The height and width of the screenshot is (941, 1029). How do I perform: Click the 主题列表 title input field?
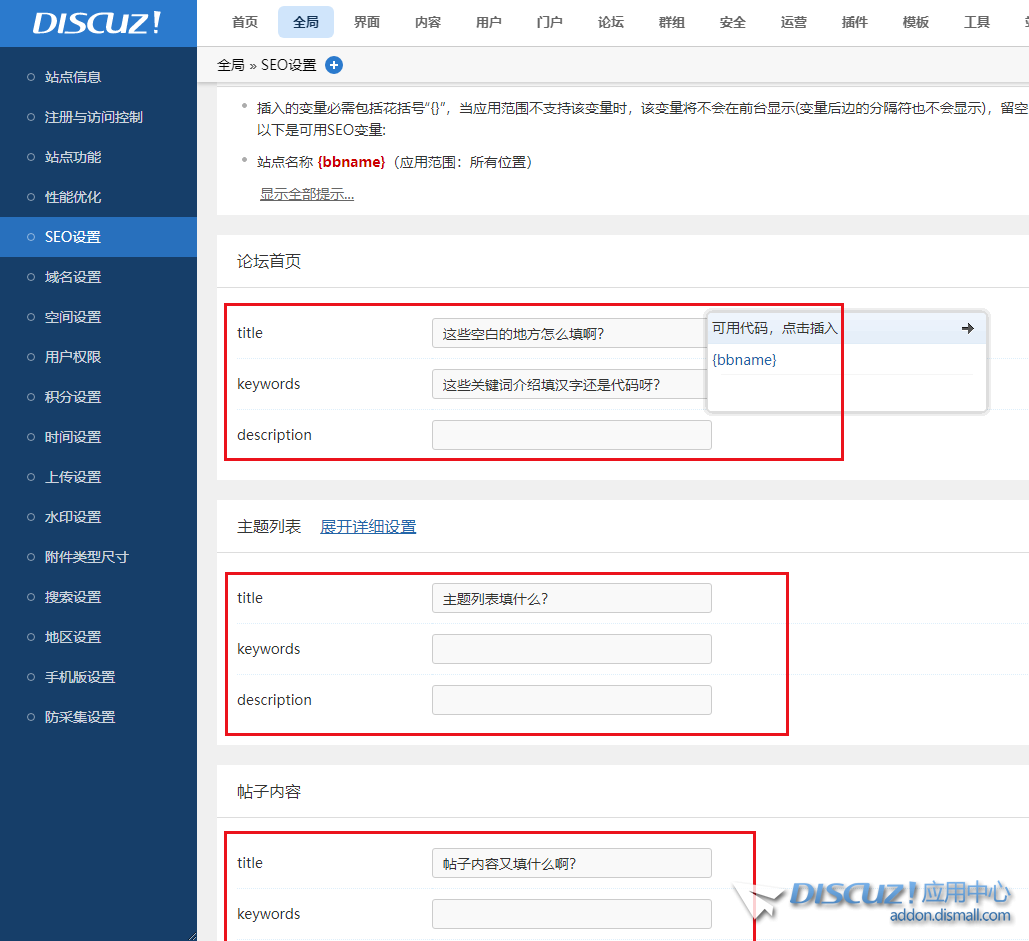pos(571,598)
